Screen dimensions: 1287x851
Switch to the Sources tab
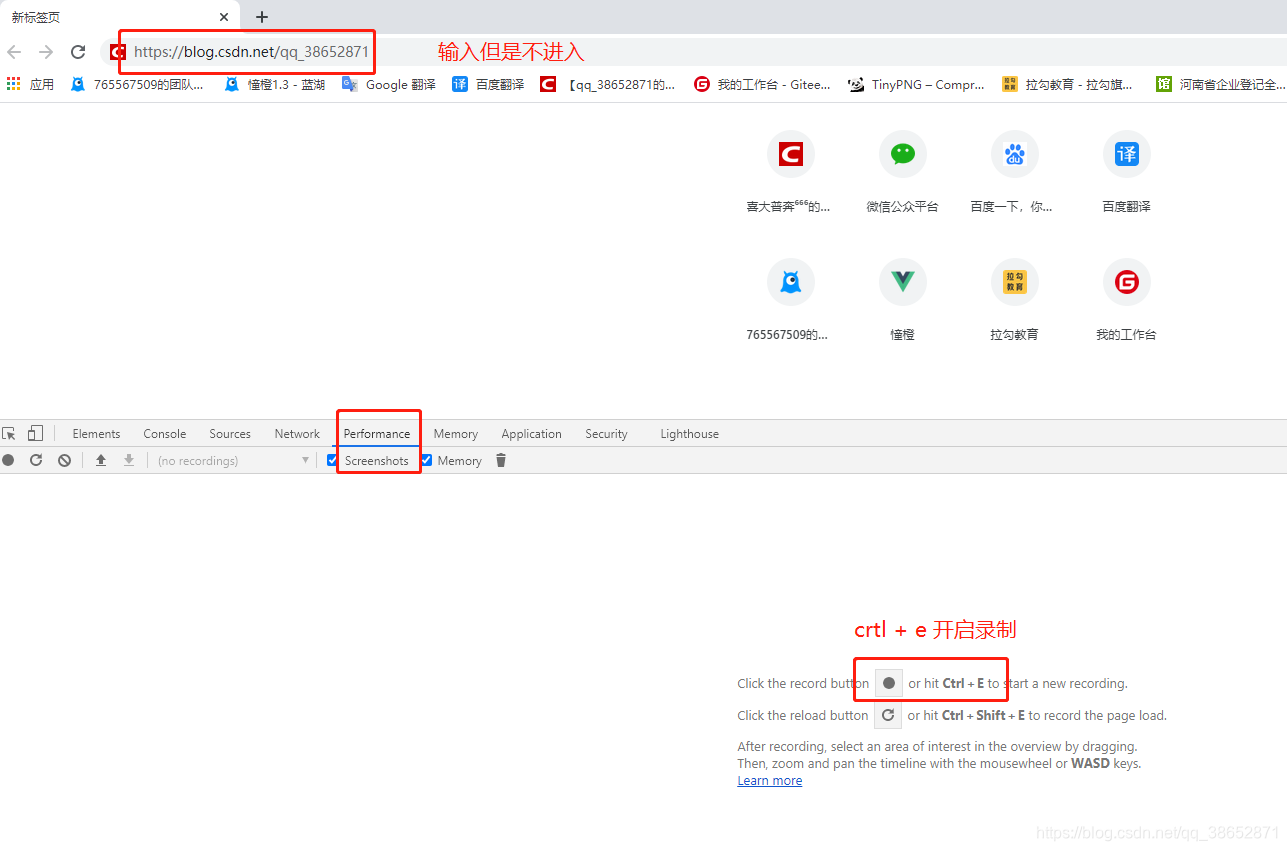(230, 434)
